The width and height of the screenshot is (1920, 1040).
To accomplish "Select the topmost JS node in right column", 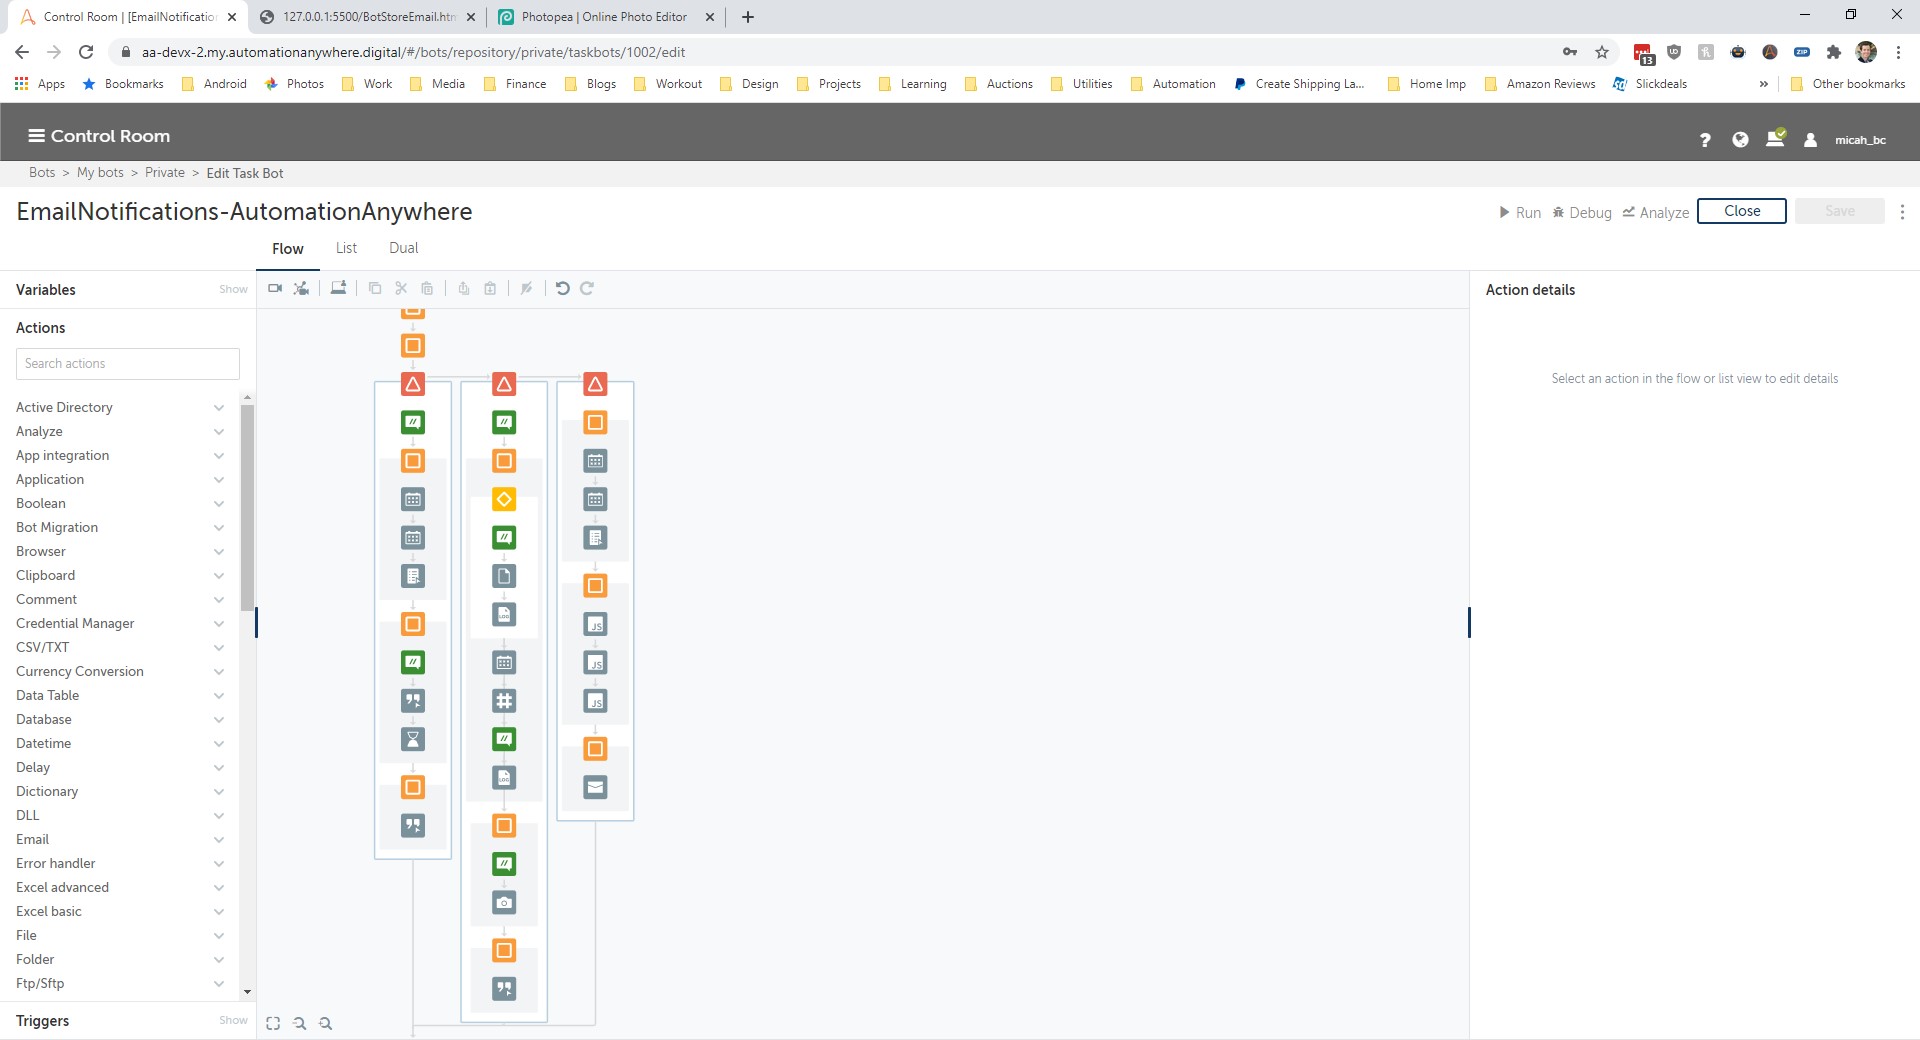I will coord(595,624).
